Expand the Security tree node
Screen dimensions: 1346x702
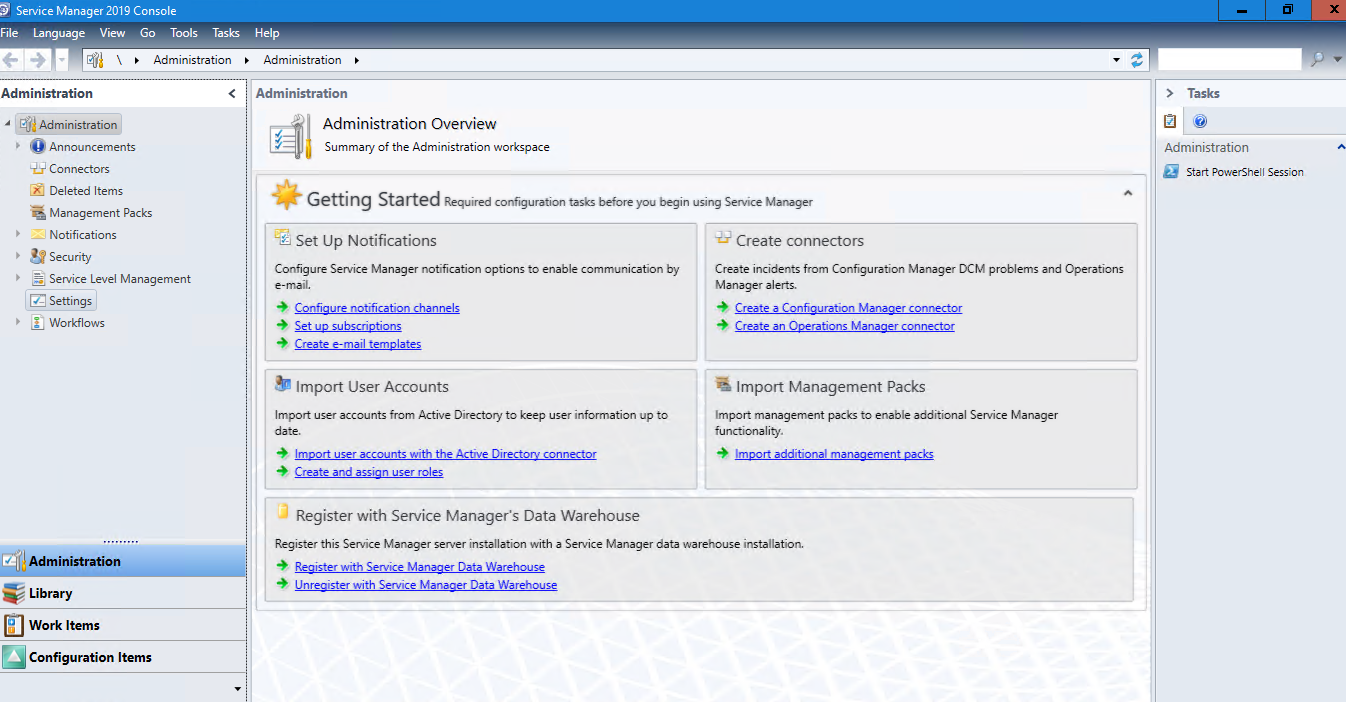[x=20, y=256]
